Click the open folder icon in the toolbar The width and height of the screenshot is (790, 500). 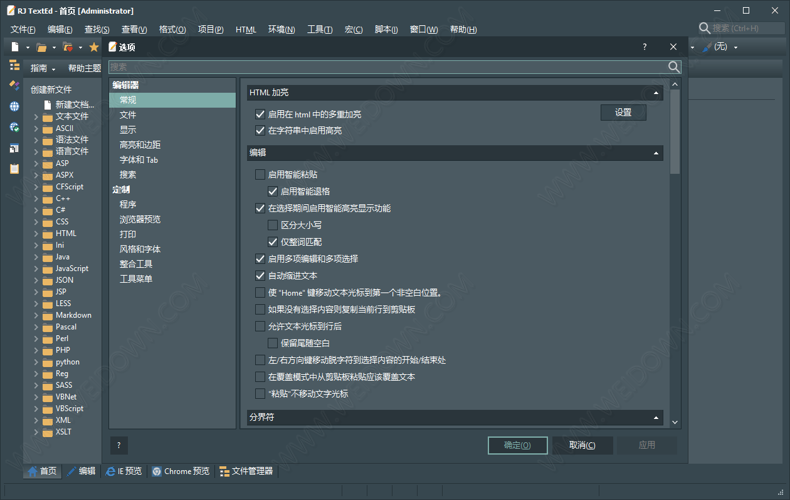(x=41, y=47)
